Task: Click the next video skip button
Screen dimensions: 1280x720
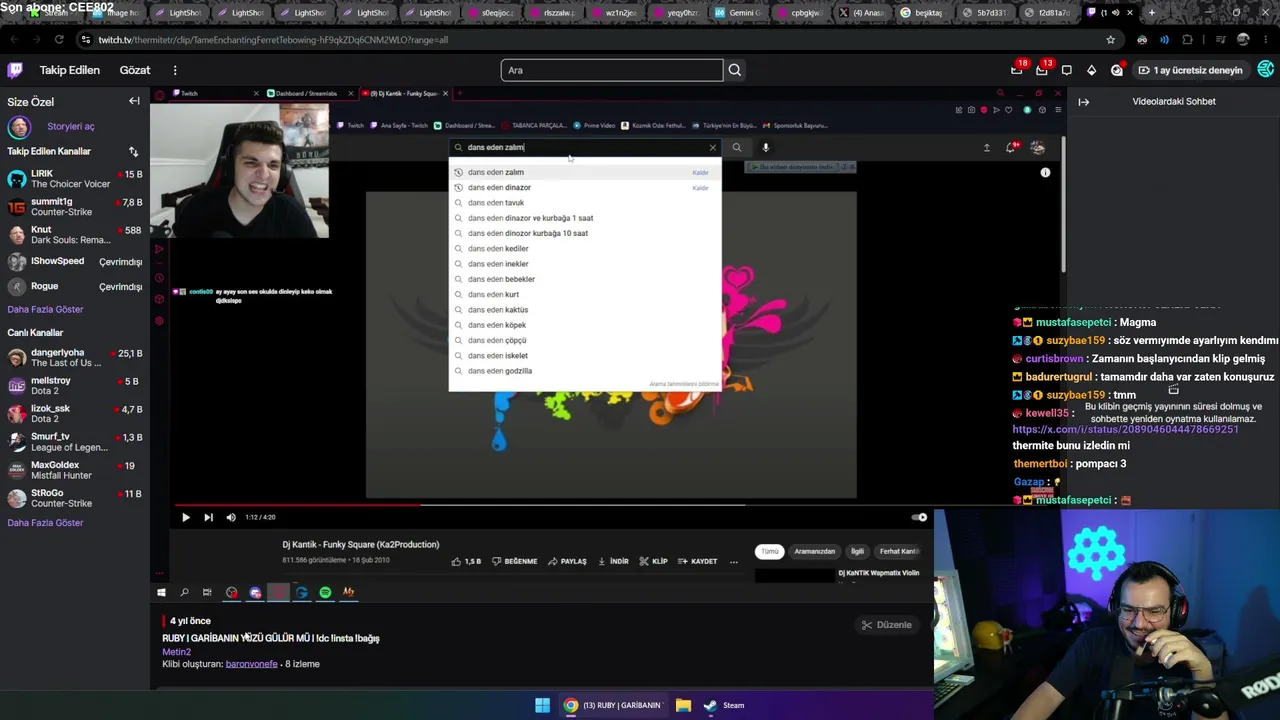Action: coord(208,517)
